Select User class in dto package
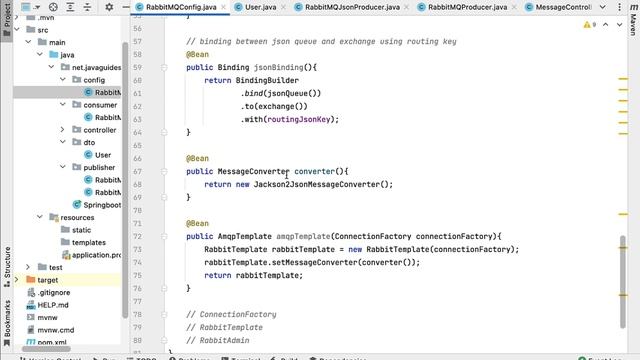Viewport: 640px width, 360px height. (98, 155)
